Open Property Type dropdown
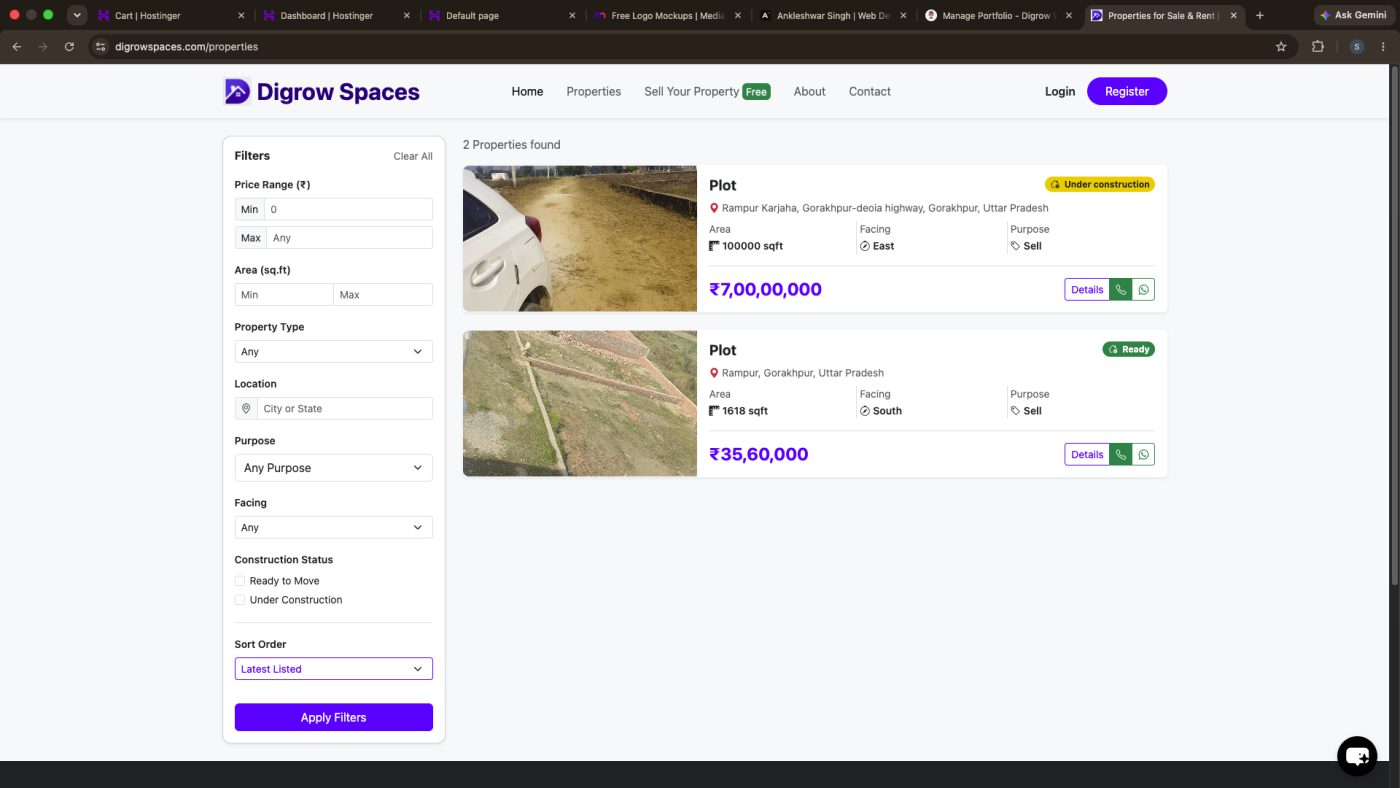 334,352
